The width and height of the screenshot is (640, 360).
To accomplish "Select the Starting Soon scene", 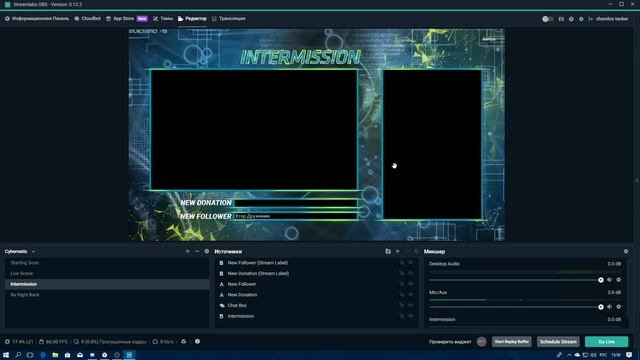I will (107, 263).
